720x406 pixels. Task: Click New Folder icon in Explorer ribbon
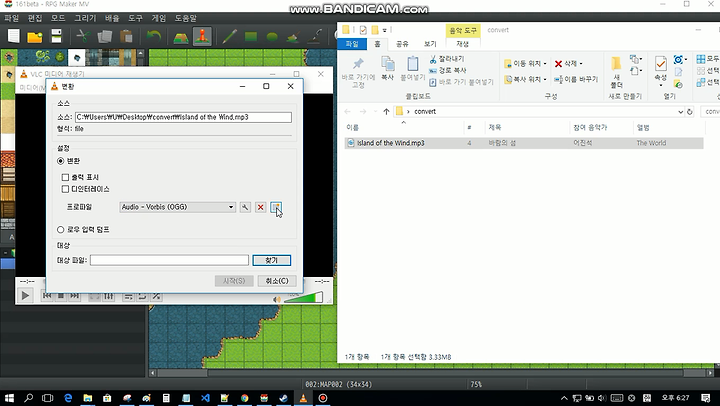(x=616, y=64)
